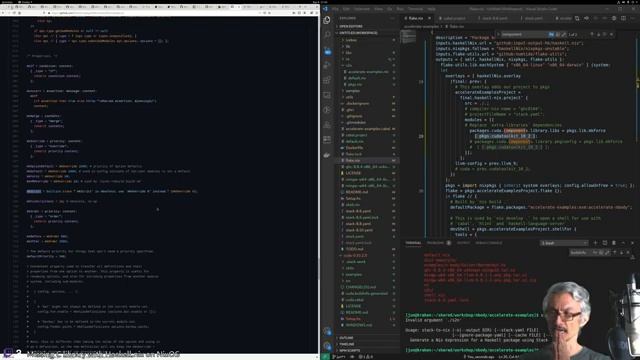
Task: Select flake.nix in the Explorer tree
Action: tap(367, 160)
